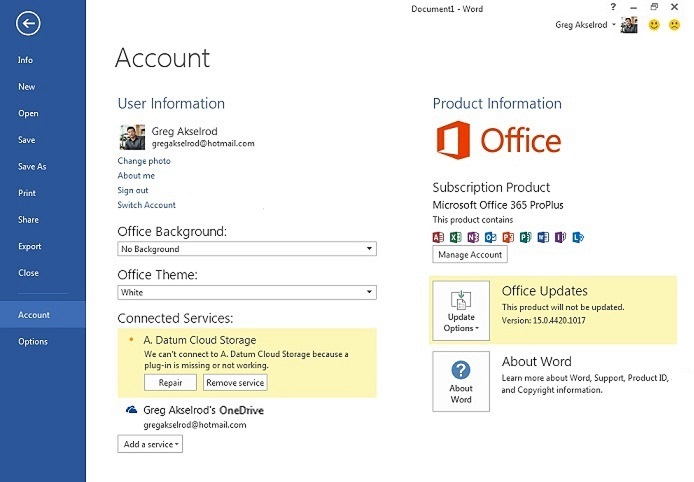Image resolution: width=694 pixels, height=482 pixels.
Task: Click the Remove service button
Action: click(x=235, y=382)
